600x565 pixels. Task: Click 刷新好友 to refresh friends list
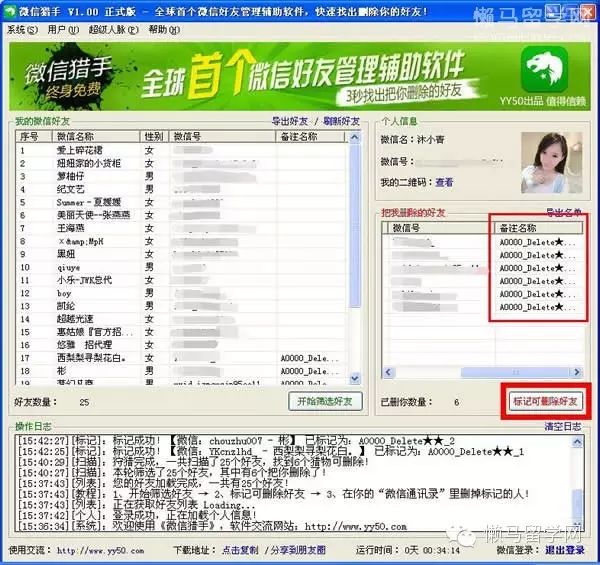(340, 121)
